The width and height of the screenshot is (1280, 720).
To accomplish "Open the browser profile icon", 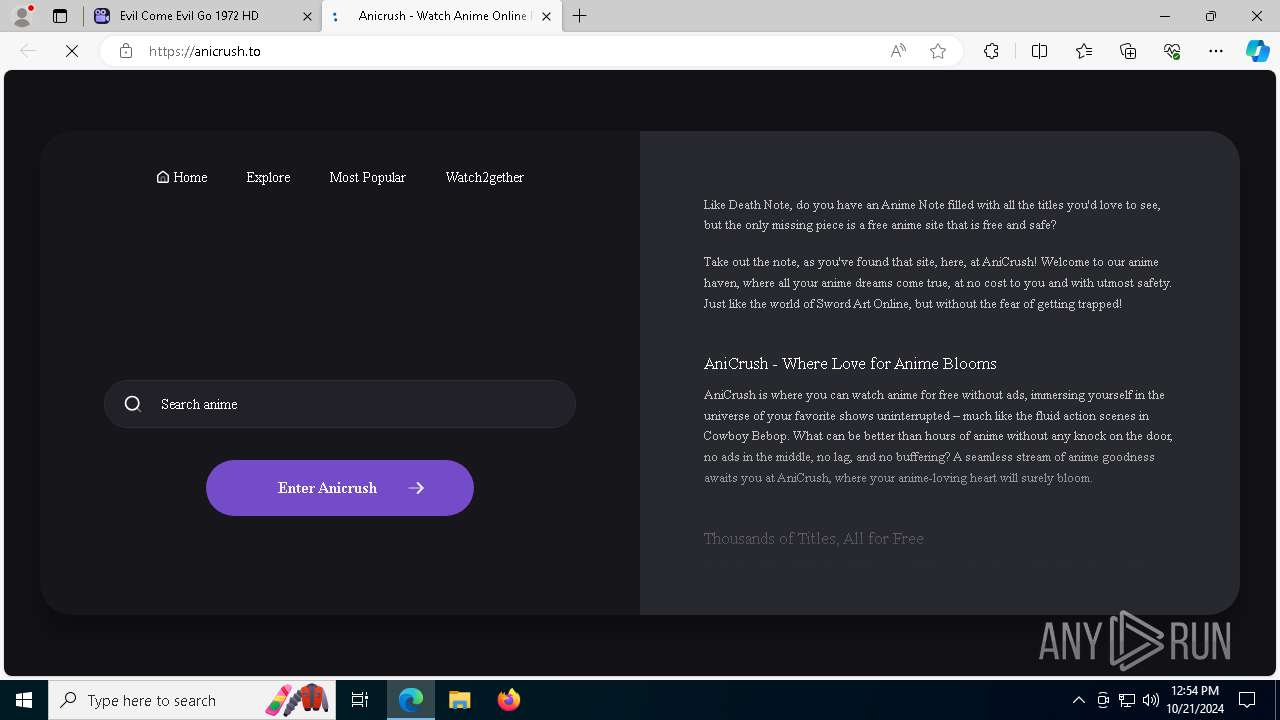I will [x=22, y=16].
